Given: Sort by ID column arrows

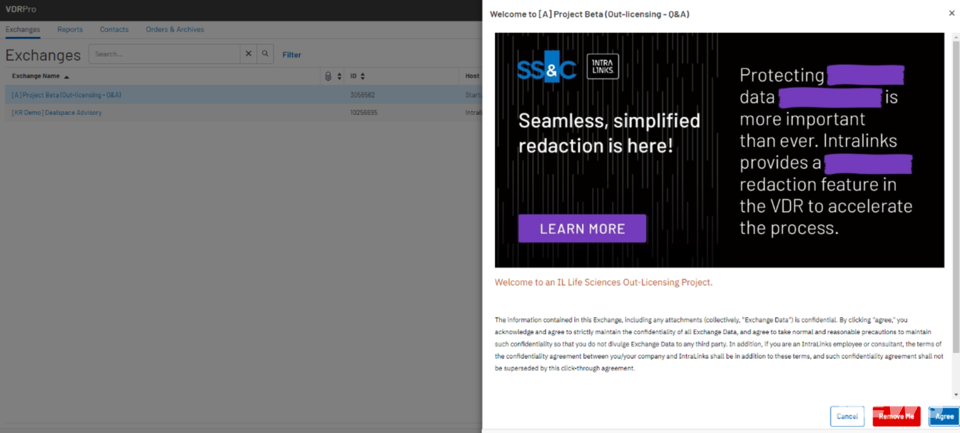Looking at the screenshot, I should [x=363, y=76].
